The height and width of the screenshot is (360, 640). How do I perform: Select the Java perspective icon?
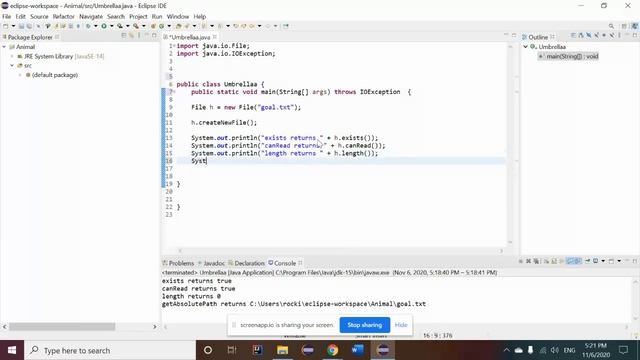coord(635,26)
